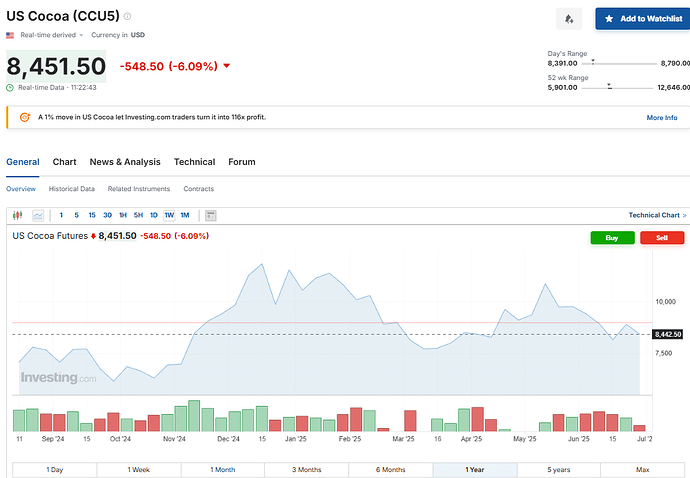Viewport: 690px width, 478px height.
Task: Expand the Real-time derived dropdown
Action: (x=52, y=35)
